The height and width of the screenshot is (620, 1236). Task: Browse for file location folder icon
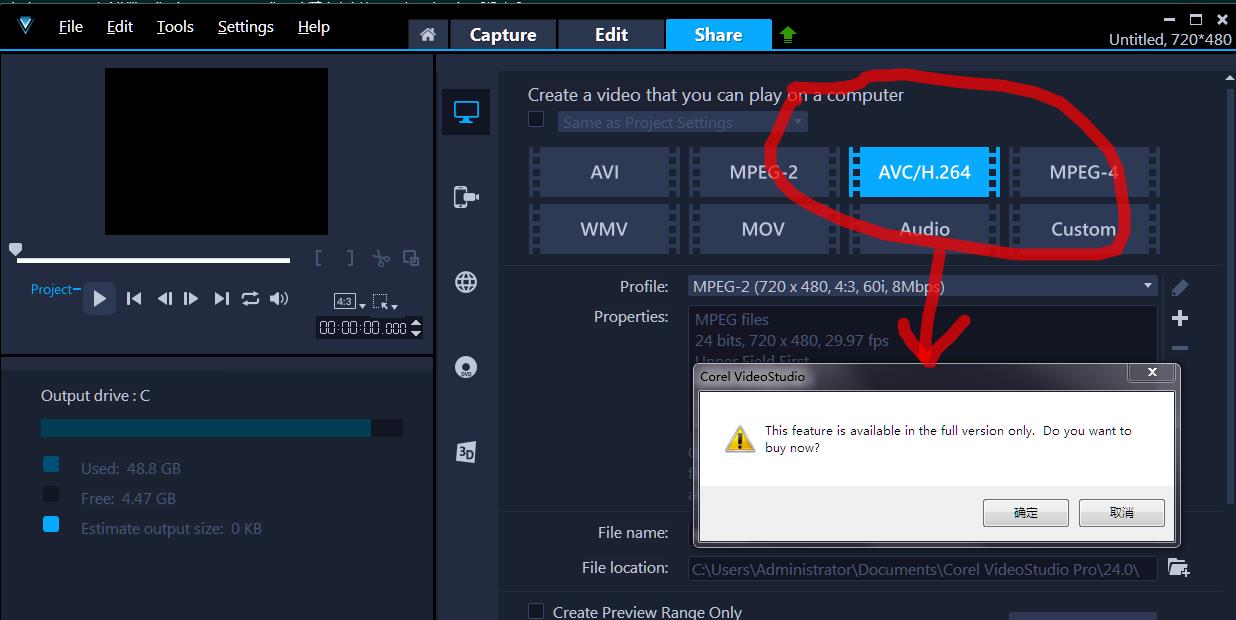[x=1179, y=568]
